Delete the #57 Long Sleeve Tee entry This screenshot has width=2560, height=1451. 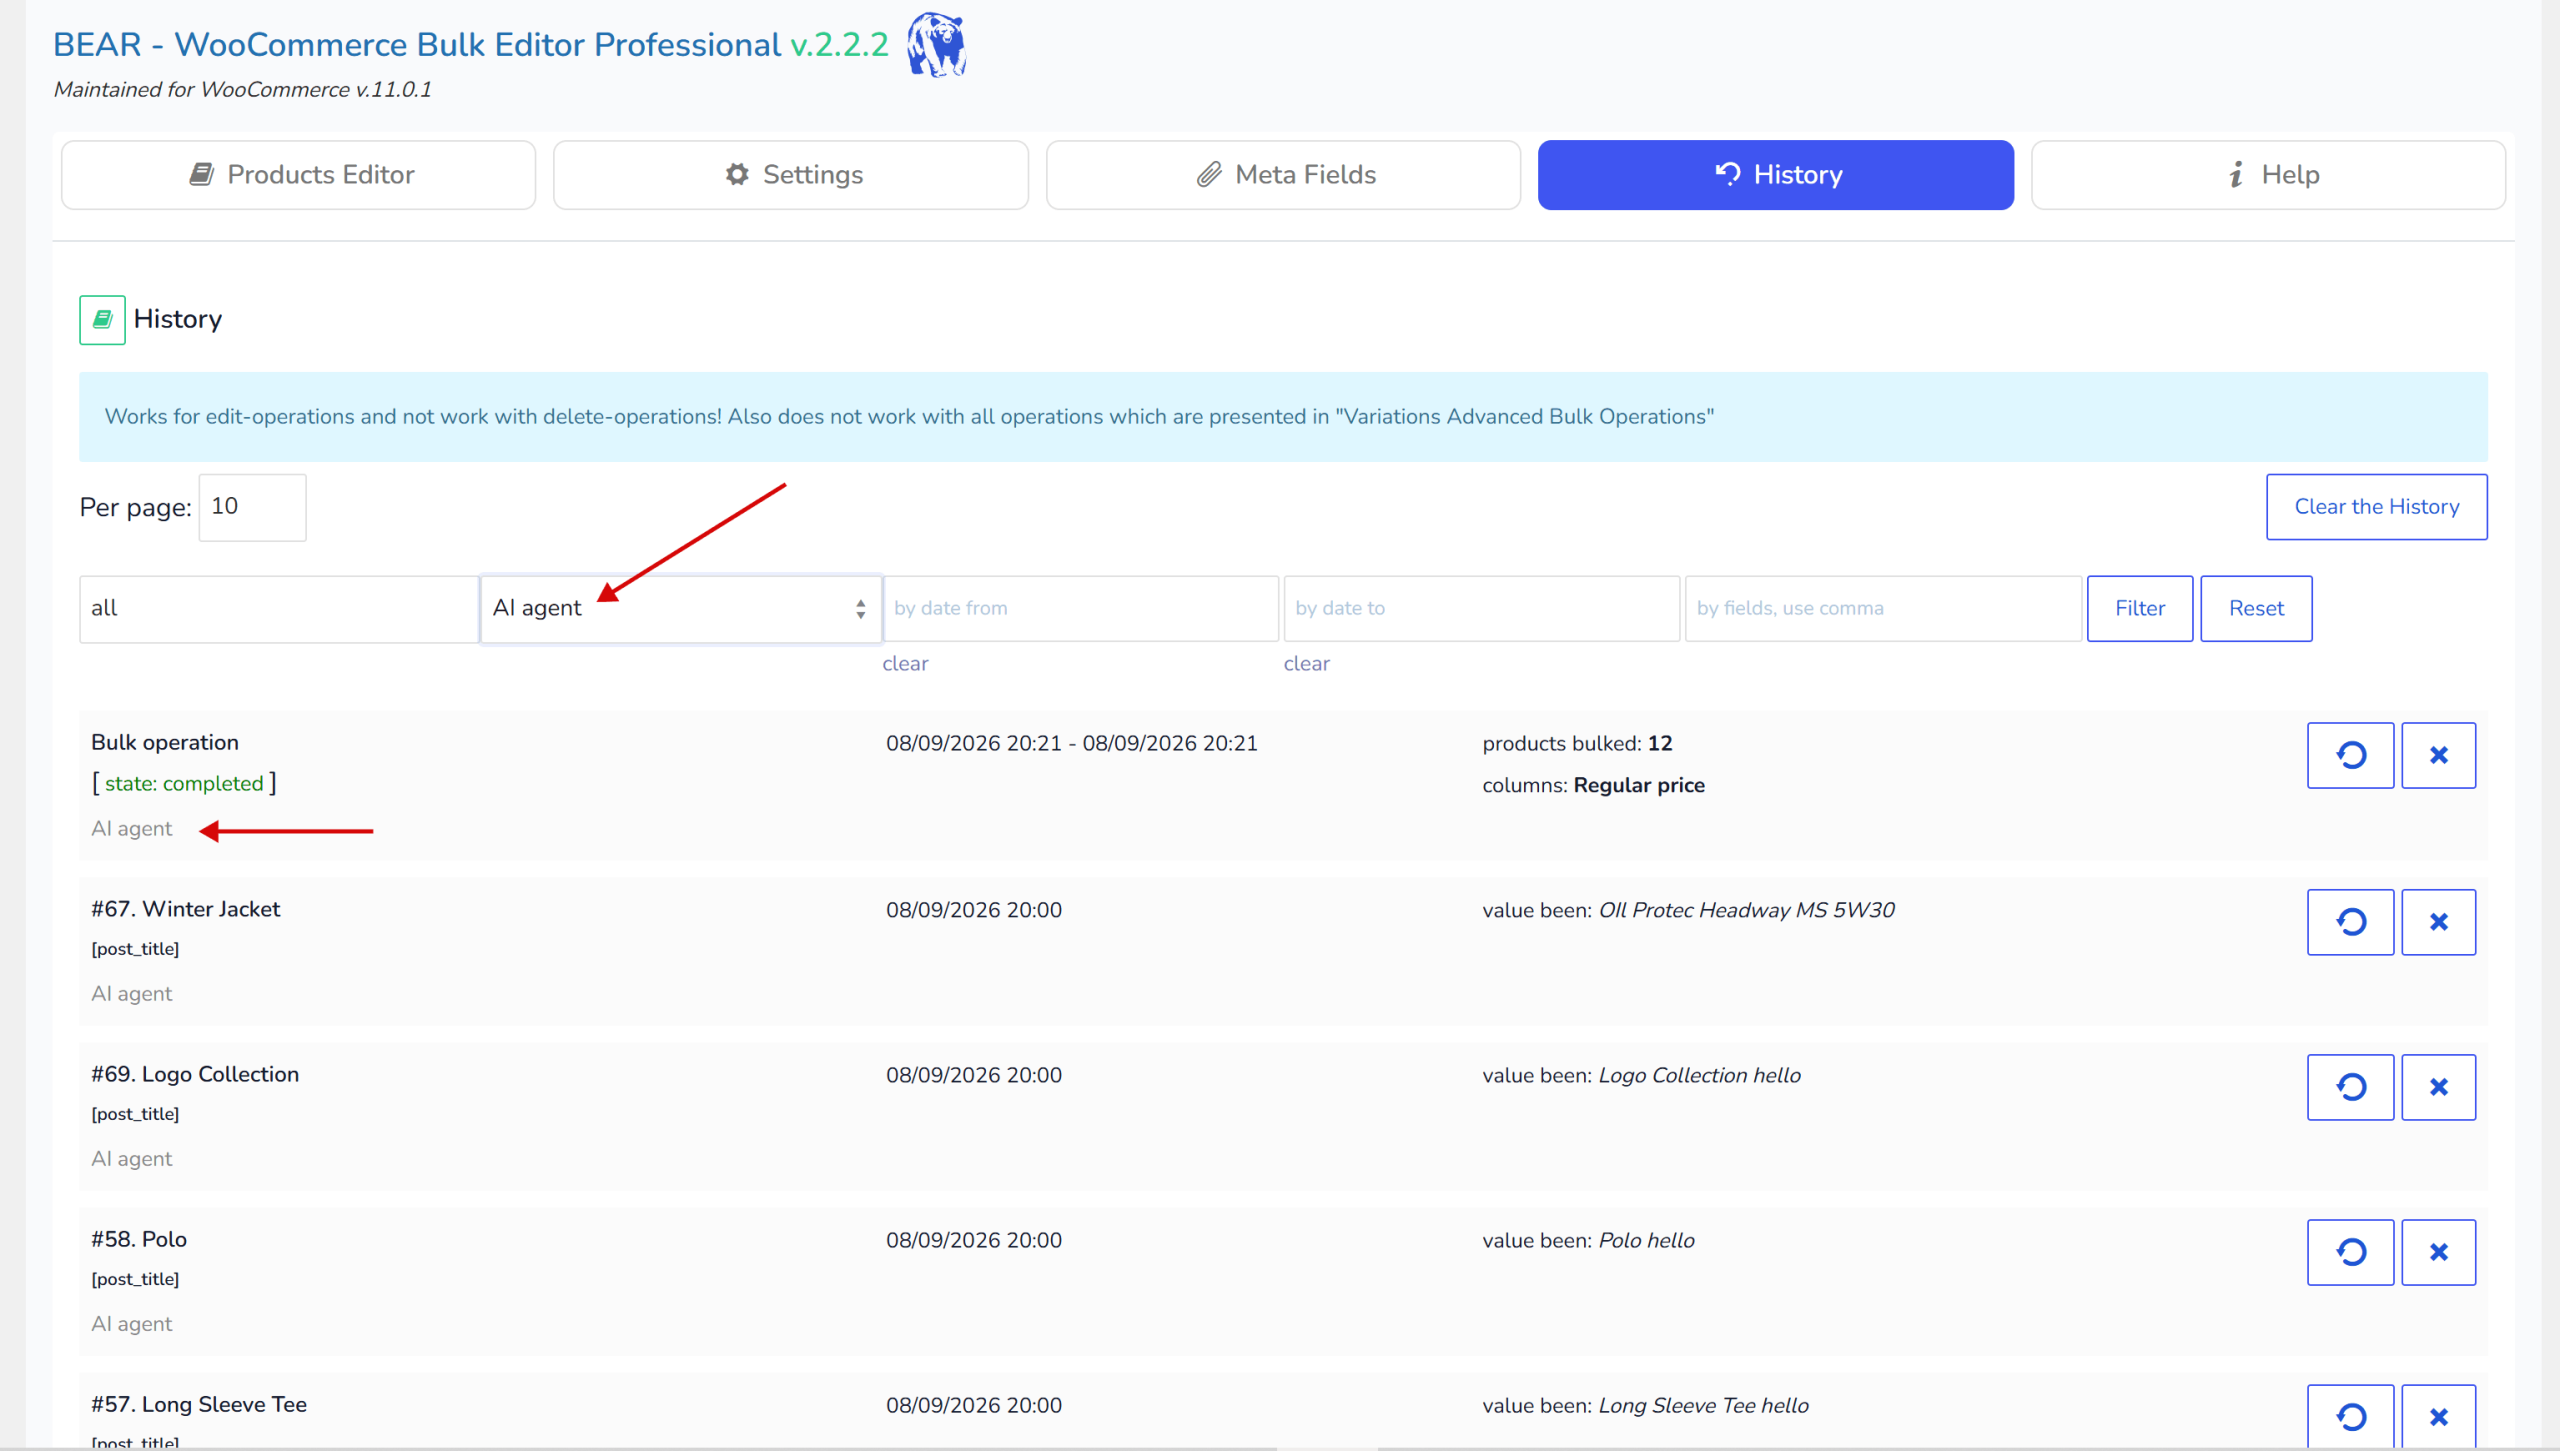[2438, 1416]
